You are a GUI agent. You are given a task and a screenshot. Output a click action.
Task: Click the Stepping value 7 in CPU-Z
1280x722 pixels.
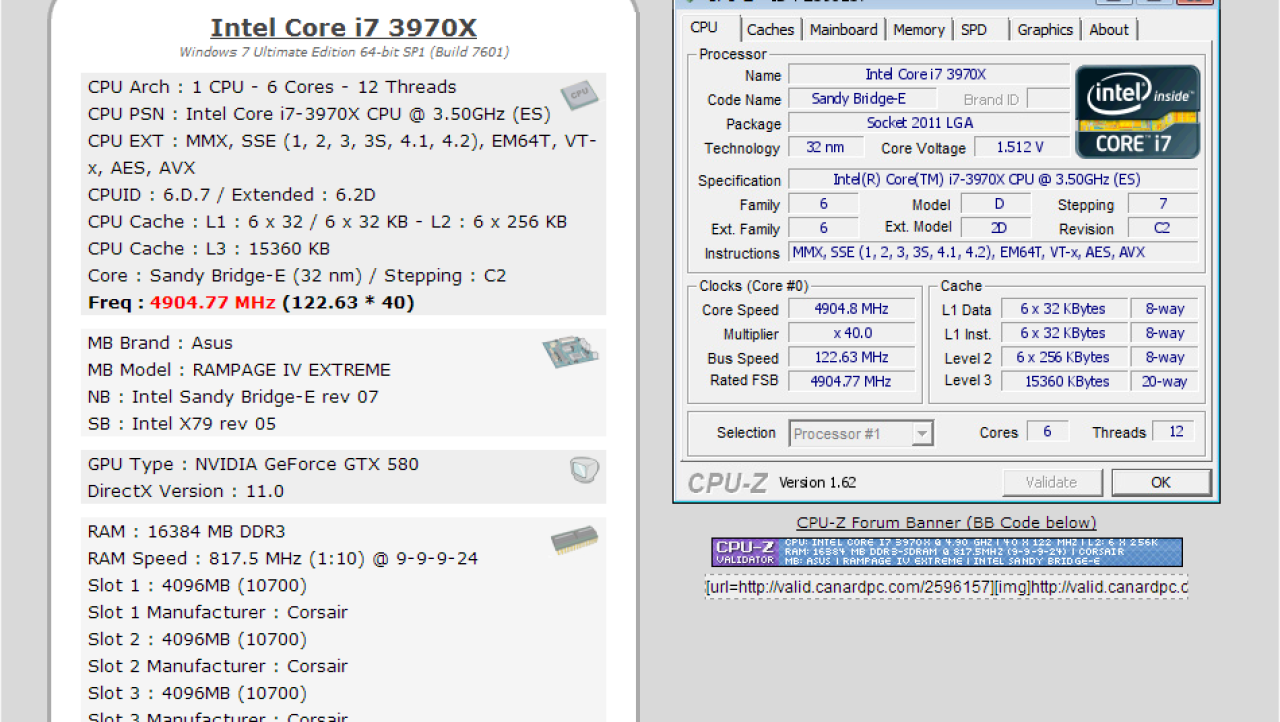click(1163, 204)
